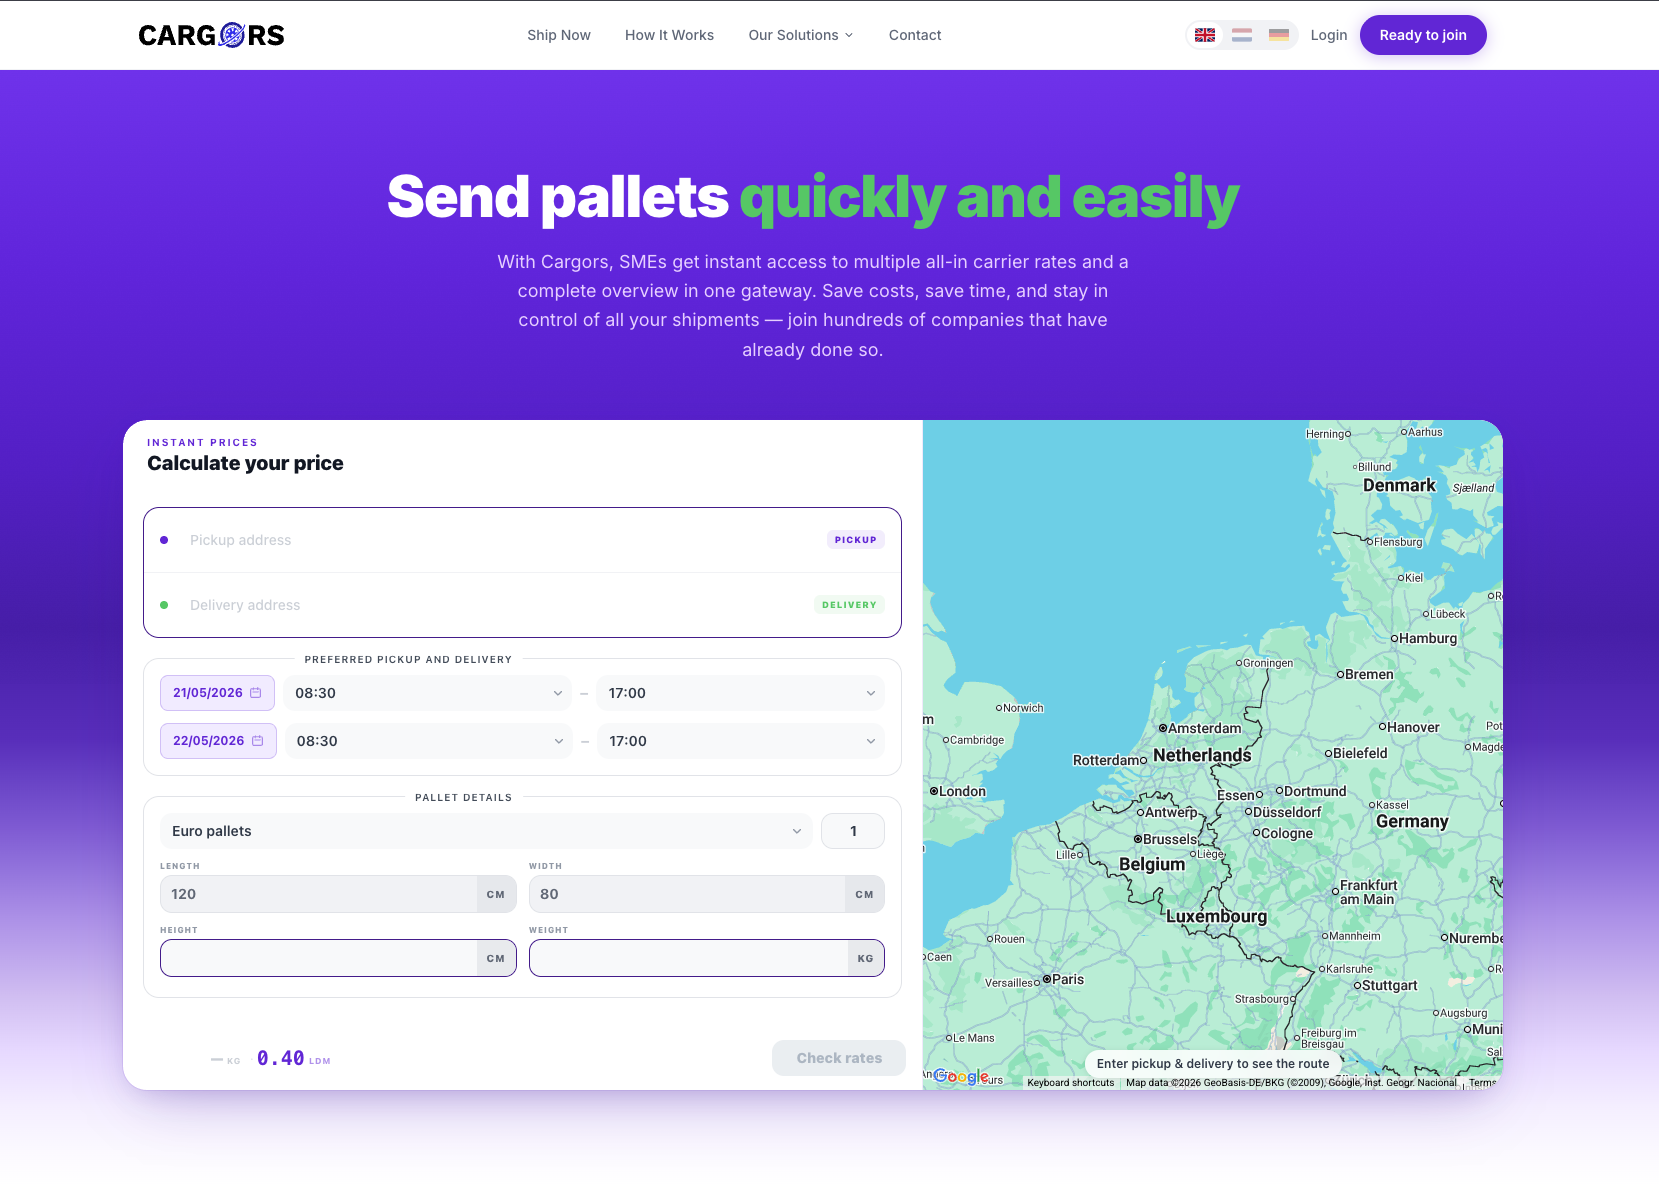Click Hamburg on the map
Image resolution: width=1659 pixels, height=1199 pixels.
pyautogui.click(x=1424, y=638)
